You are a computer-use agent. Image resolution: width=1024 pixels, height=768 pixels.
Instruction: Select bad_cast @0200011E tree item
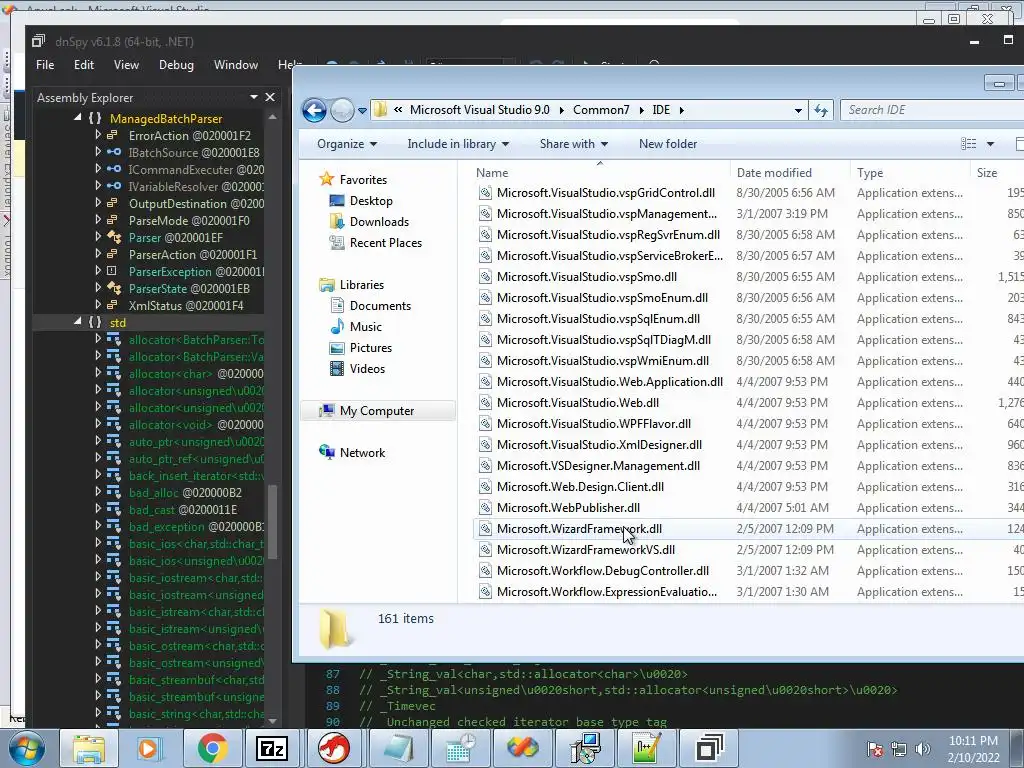coord(183,509)
